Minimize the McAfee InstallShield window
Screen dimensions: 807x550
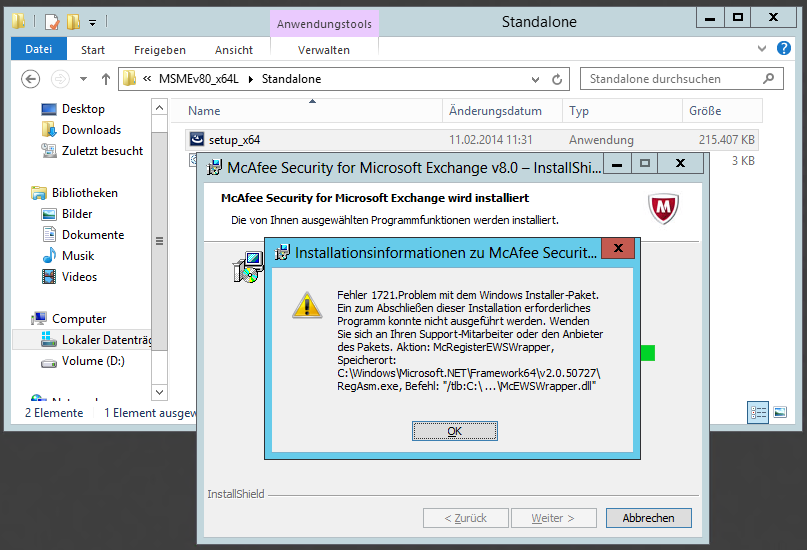point(618,164)
